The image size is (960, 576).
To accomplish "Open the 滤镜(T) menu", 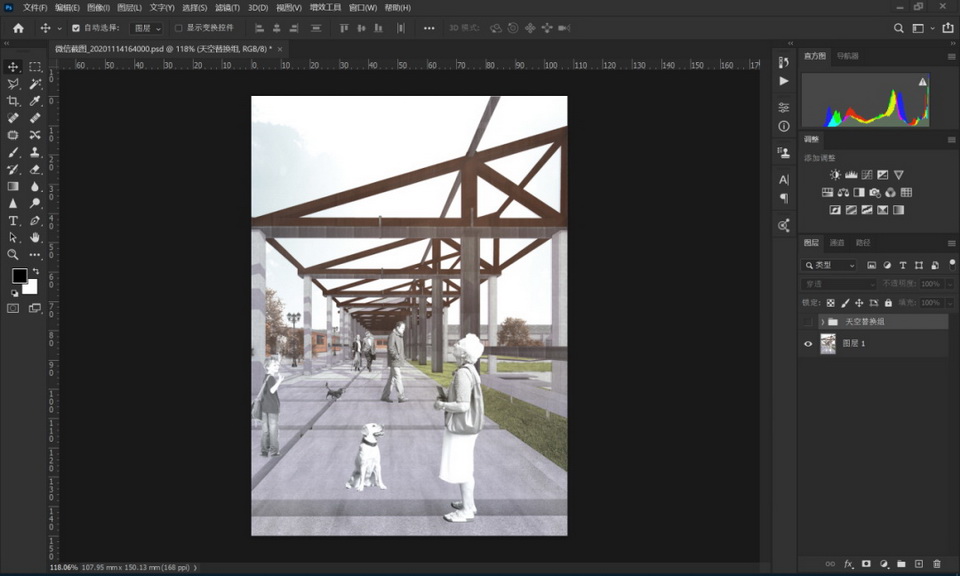I will pos(226,7).
